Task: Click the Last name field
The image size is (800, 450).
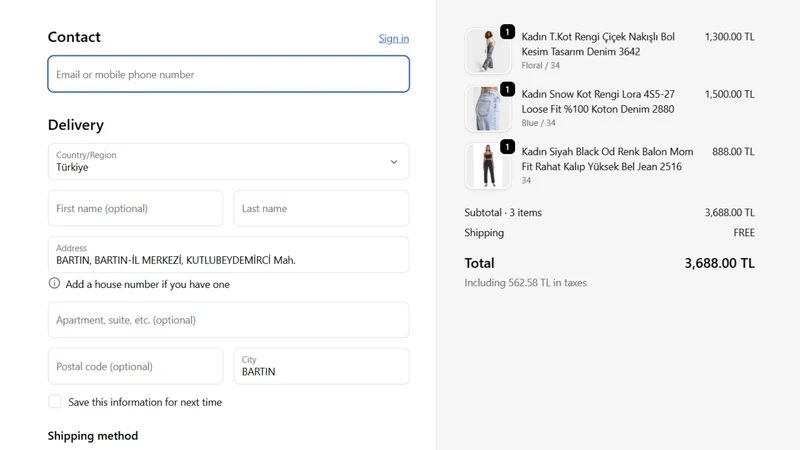Action: point(321,208)
